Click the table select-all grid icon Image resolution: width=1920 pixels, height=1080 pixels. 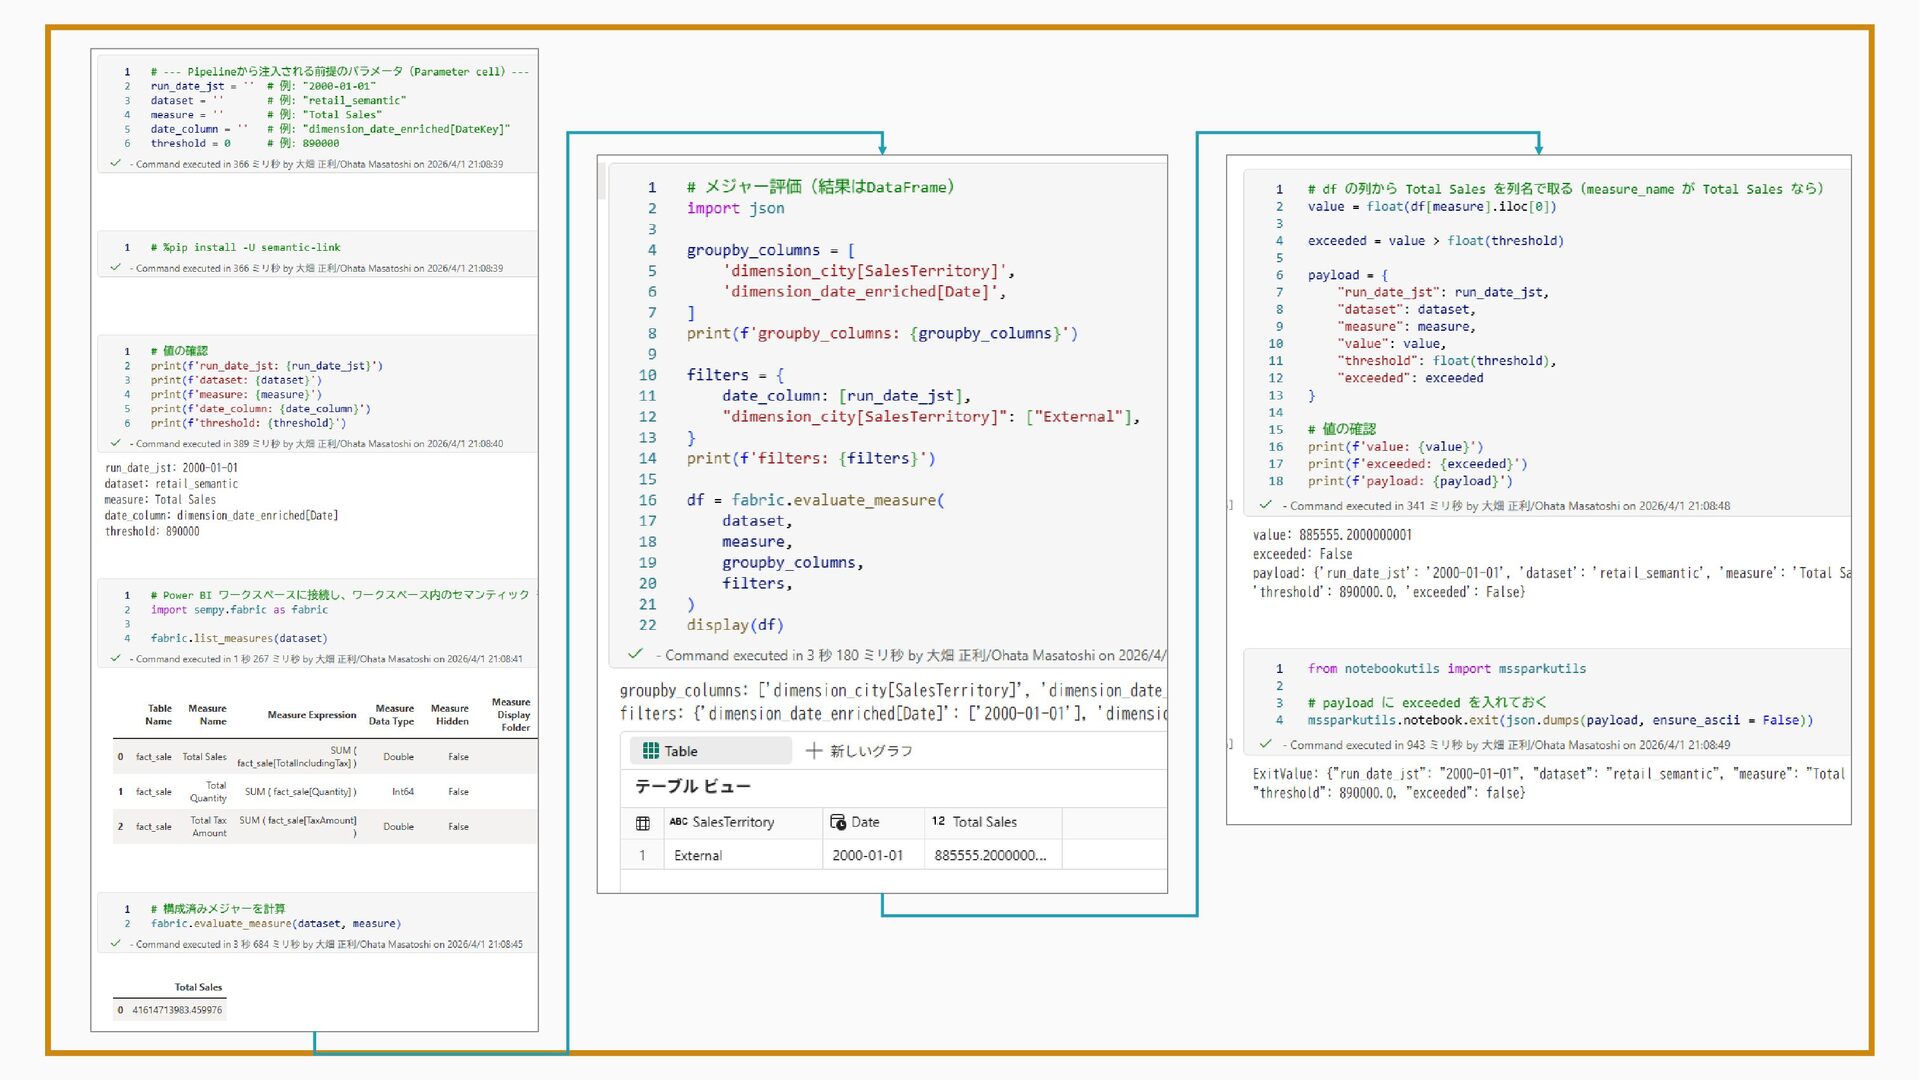643,823
